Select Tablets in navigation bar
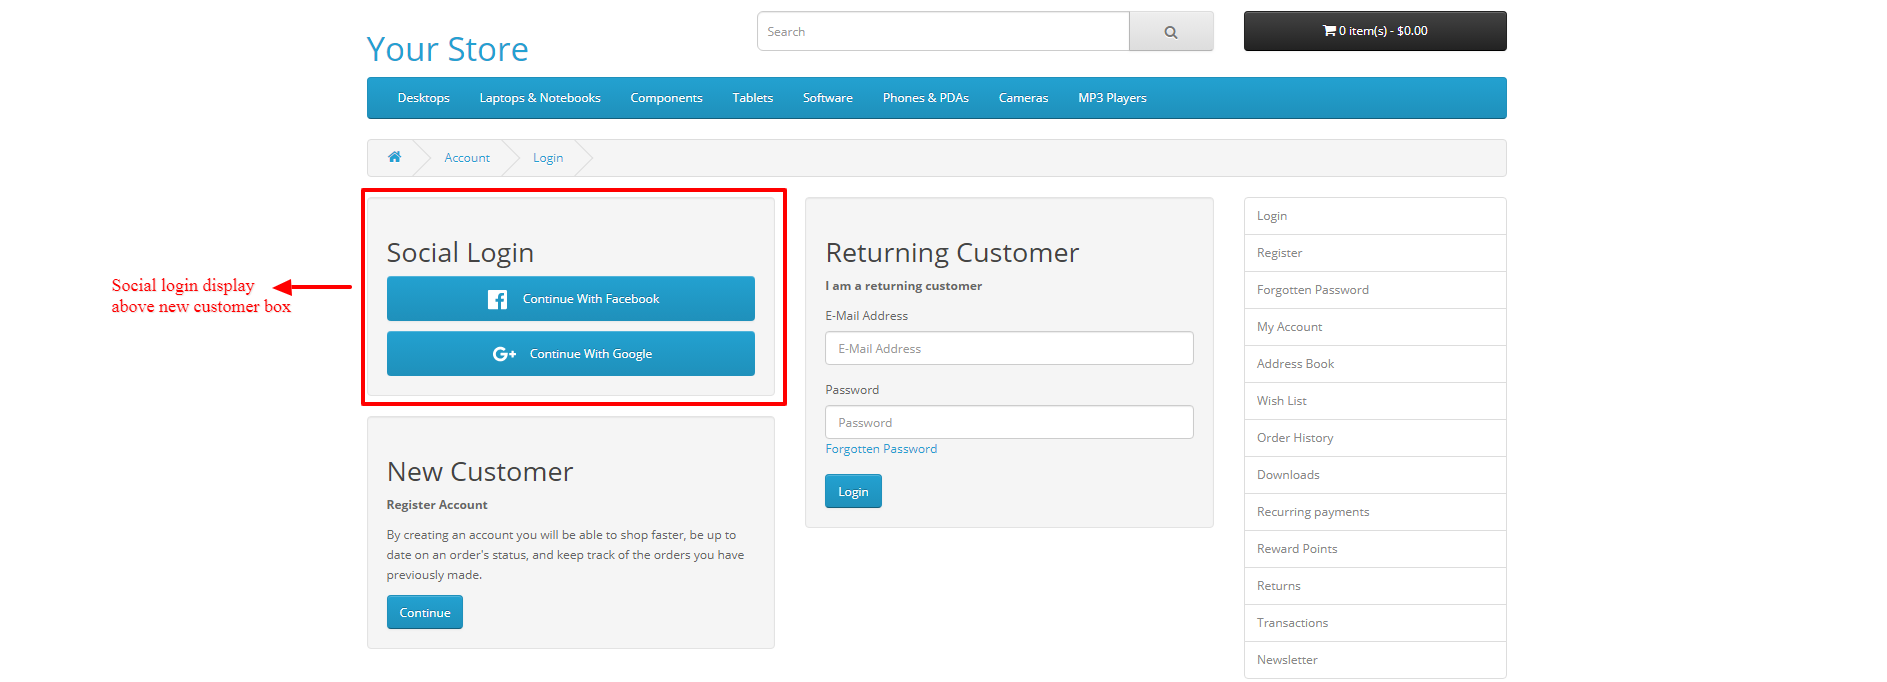Screen dimensions: 1887x682 (752, 98)
